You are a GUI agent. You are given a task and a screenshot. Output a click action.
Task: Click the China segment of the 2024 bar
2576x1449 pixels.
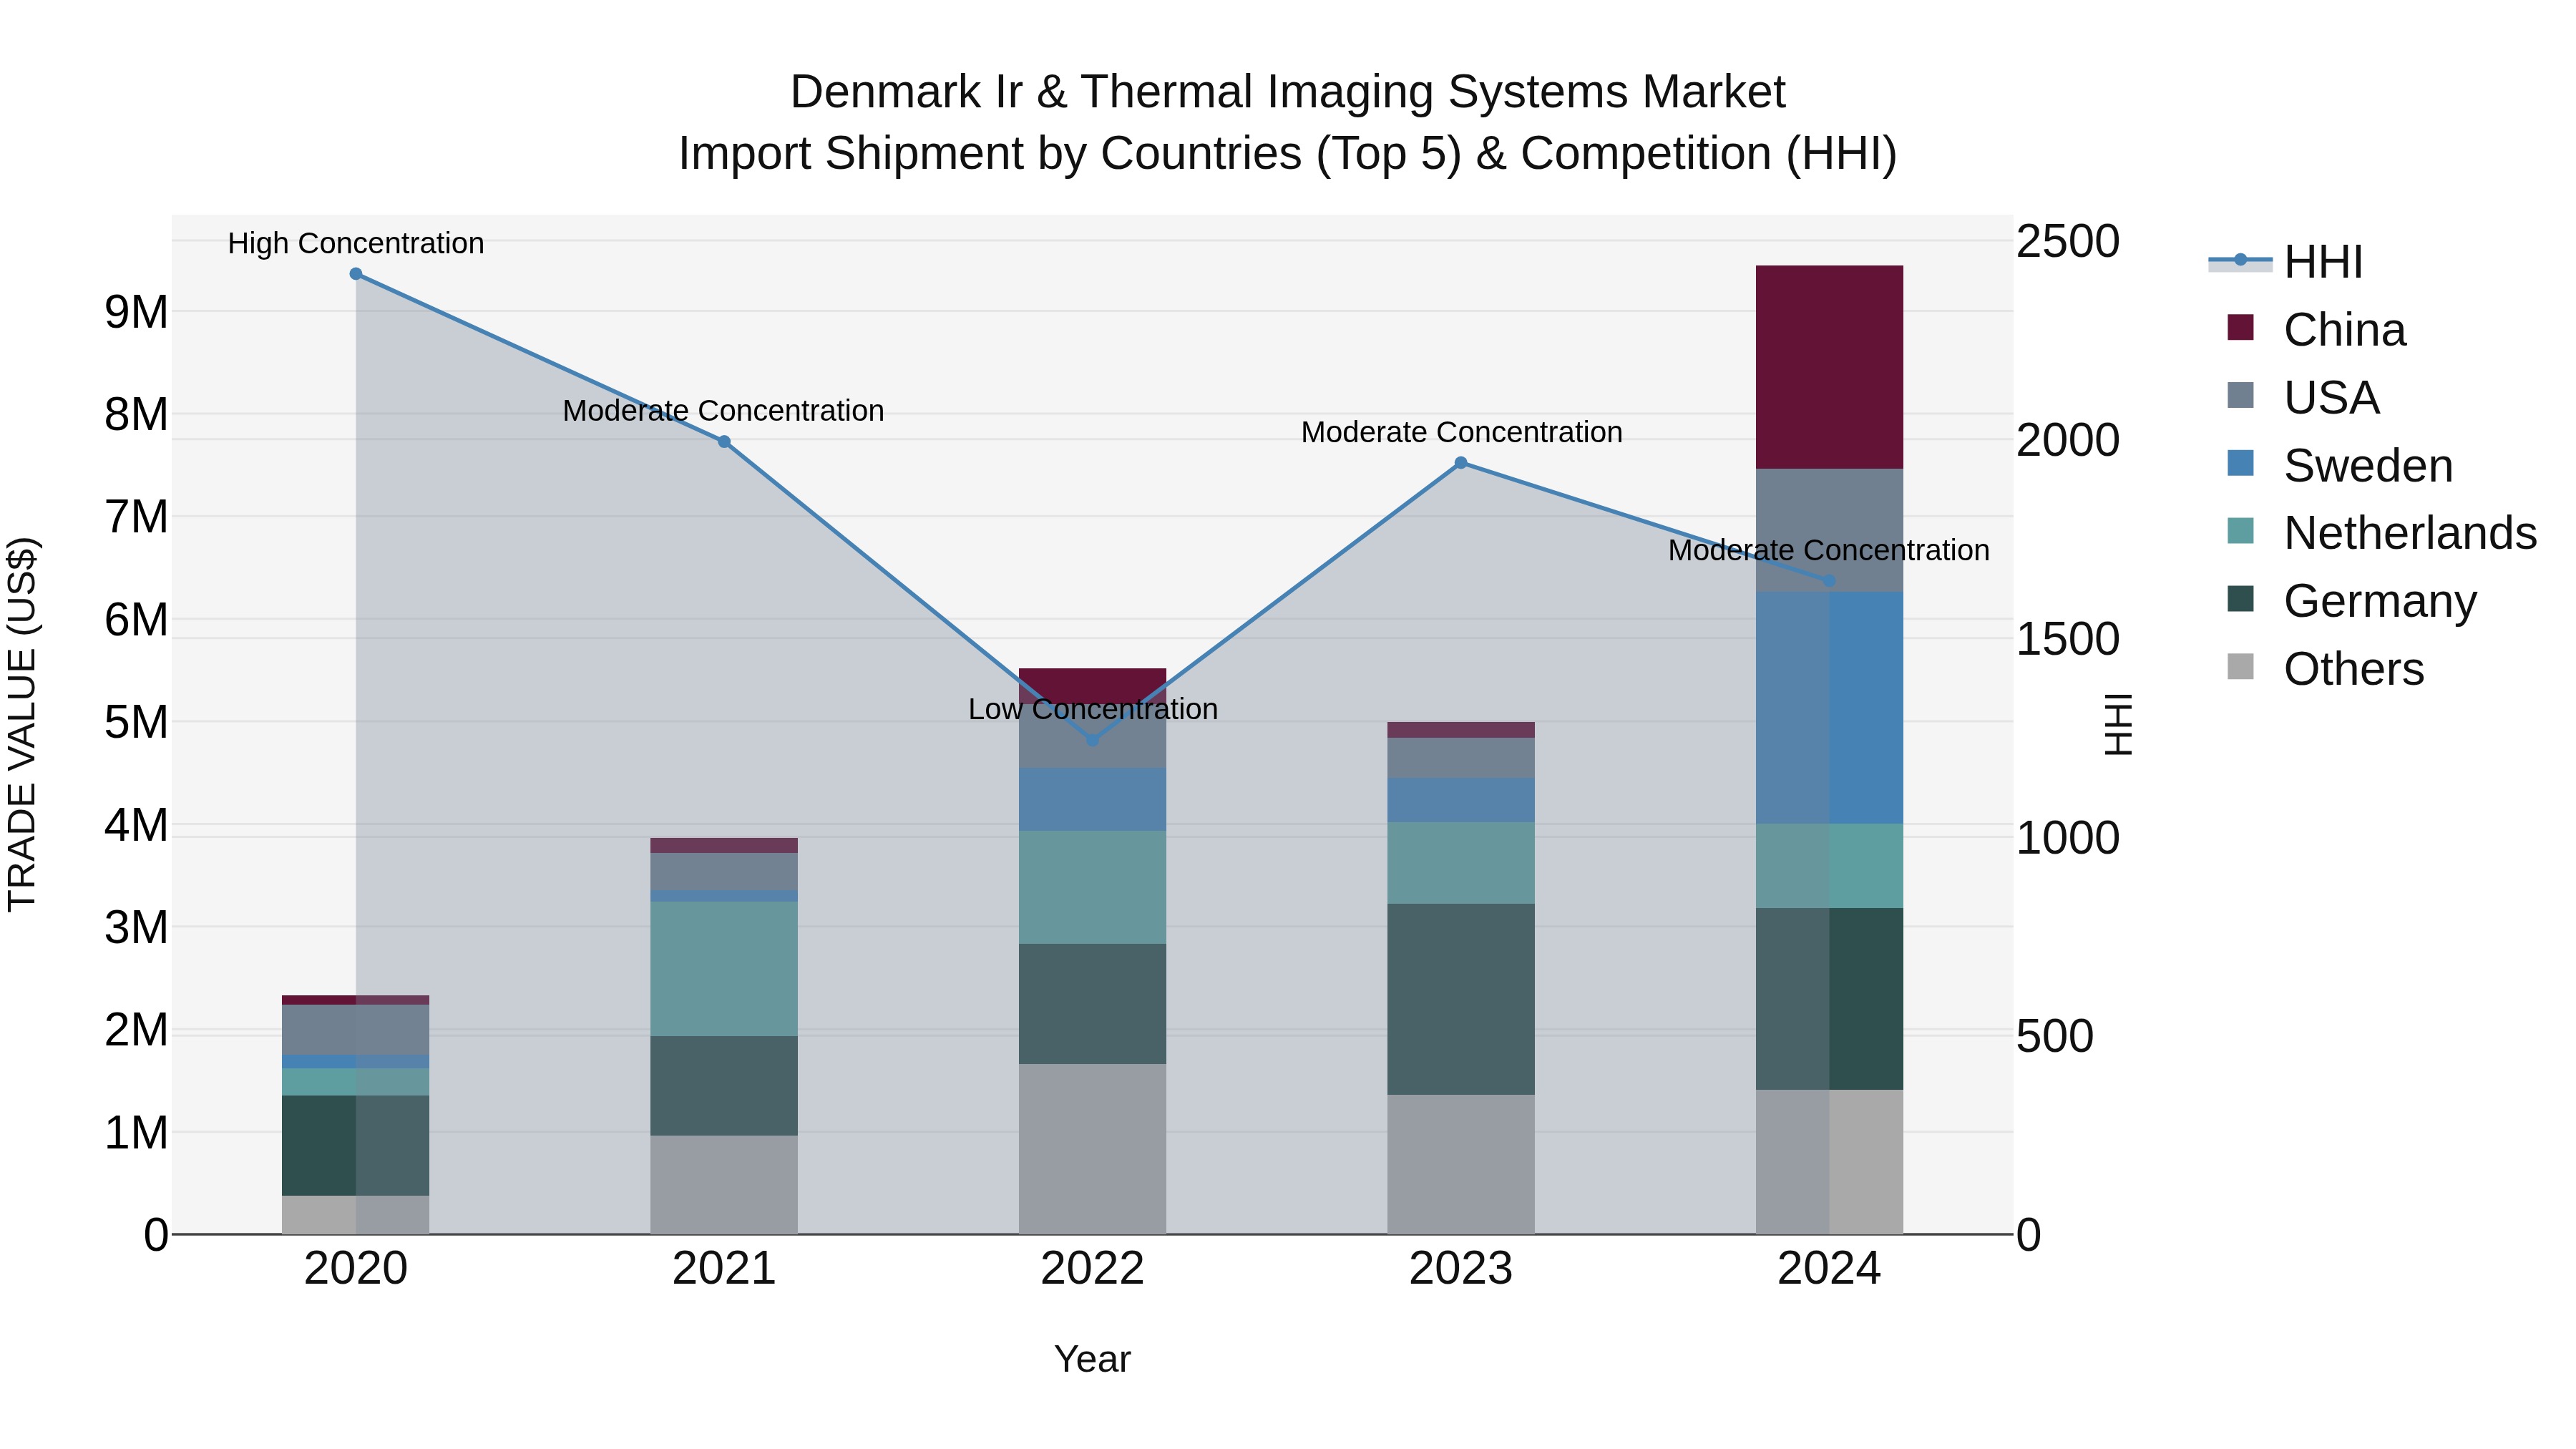pos(1829,367)
